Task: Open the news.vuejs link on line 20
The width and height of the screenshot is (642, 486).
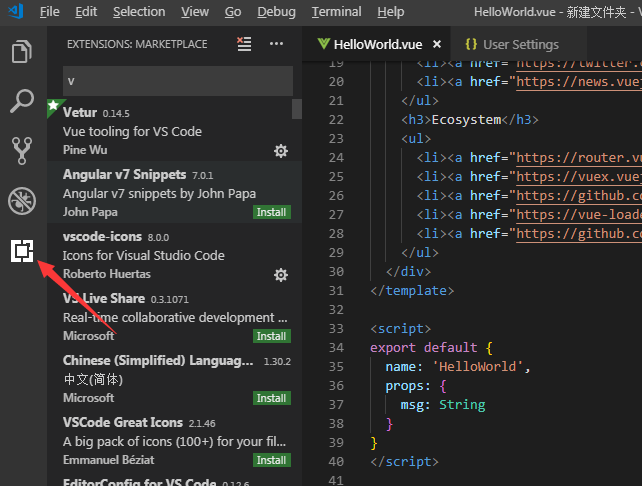Action: [x=579, y=82]
